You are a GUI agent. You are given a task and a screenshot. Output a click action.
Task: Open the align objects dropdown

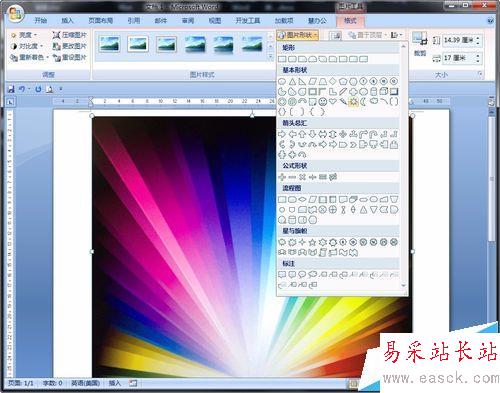tap(396, 35)
